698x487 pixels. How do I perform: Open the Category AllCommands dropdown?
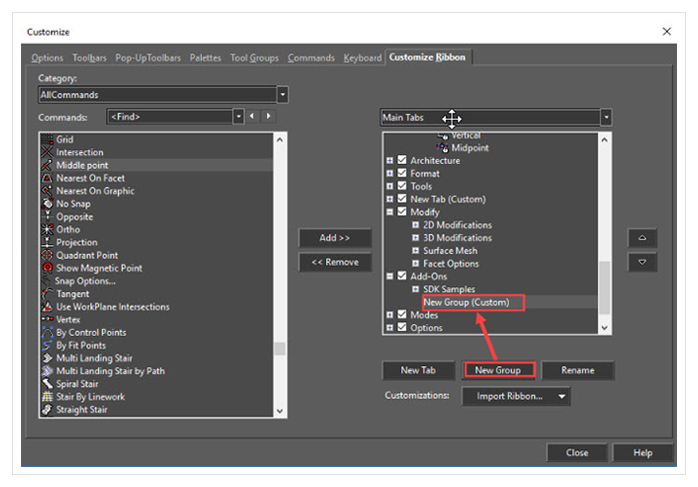click(x=283, y=94)
